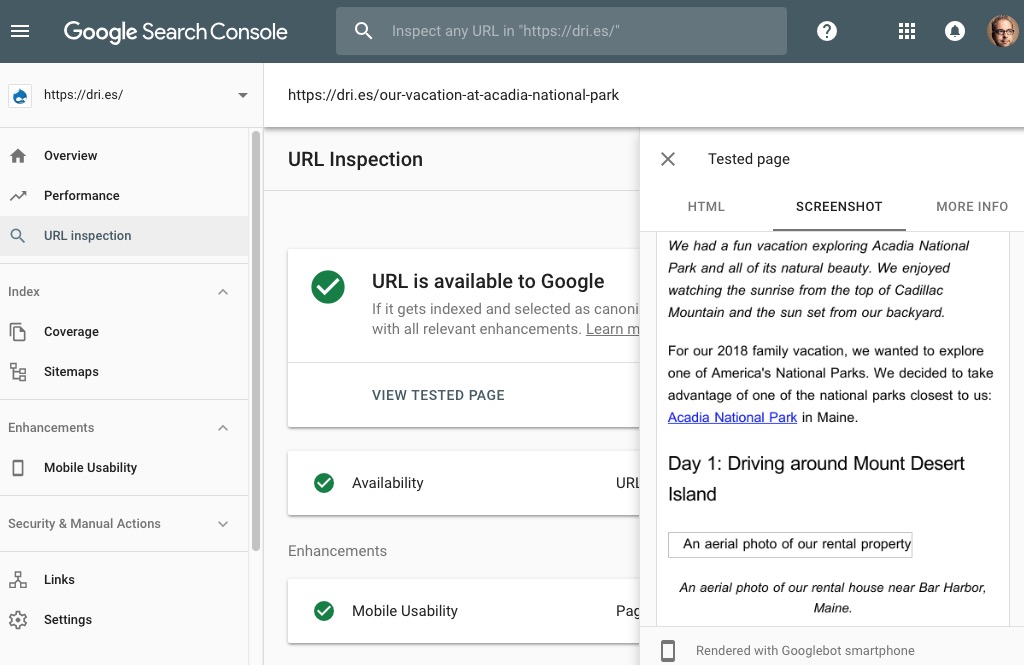
Task: Click the Settings gear icon
Action: pyautogui.click(x=16, y=619)
